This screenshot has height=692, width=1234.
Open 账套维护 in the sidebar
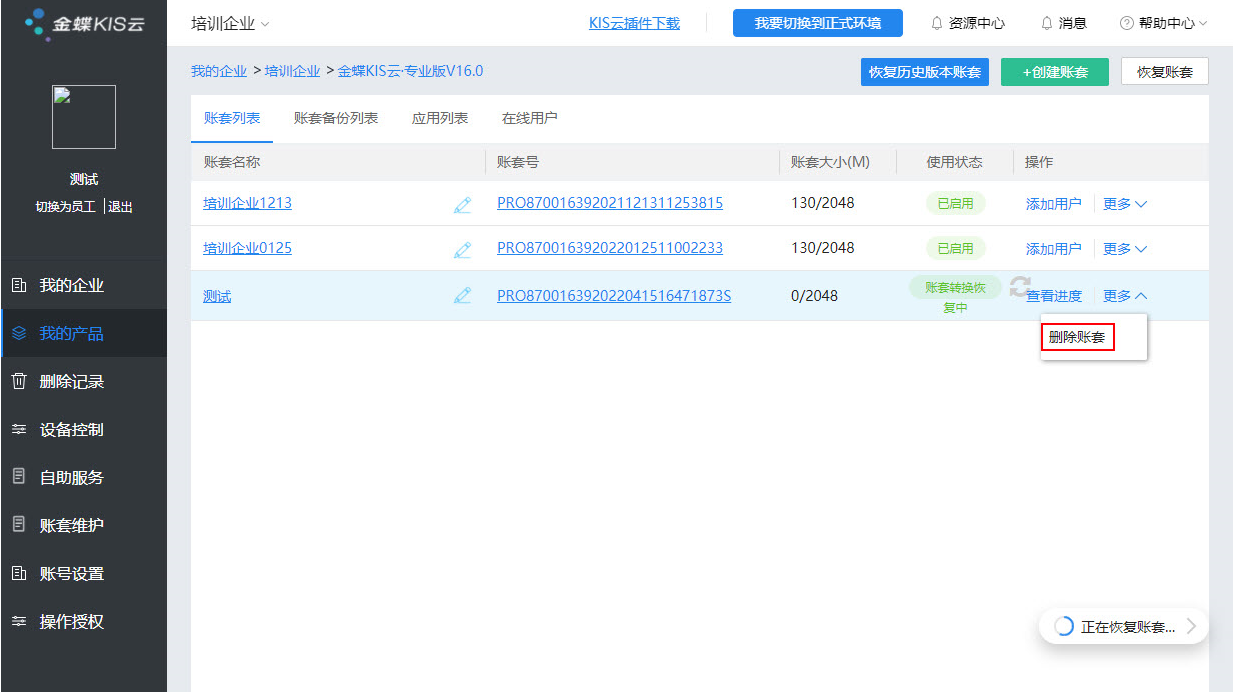coord(84,526)
